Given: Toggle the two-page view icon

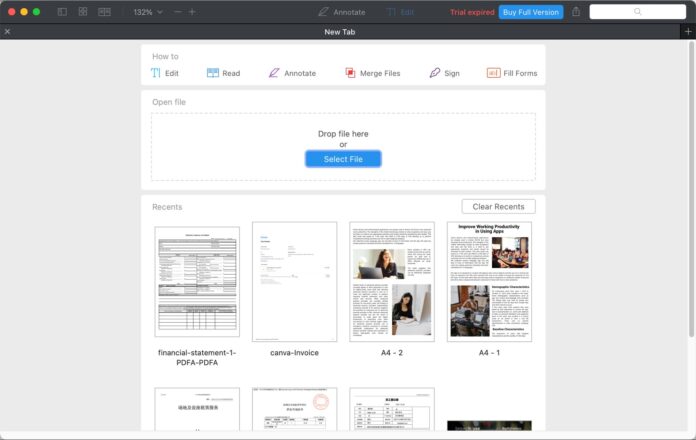Looking at the screenshot, I should 103,12.
